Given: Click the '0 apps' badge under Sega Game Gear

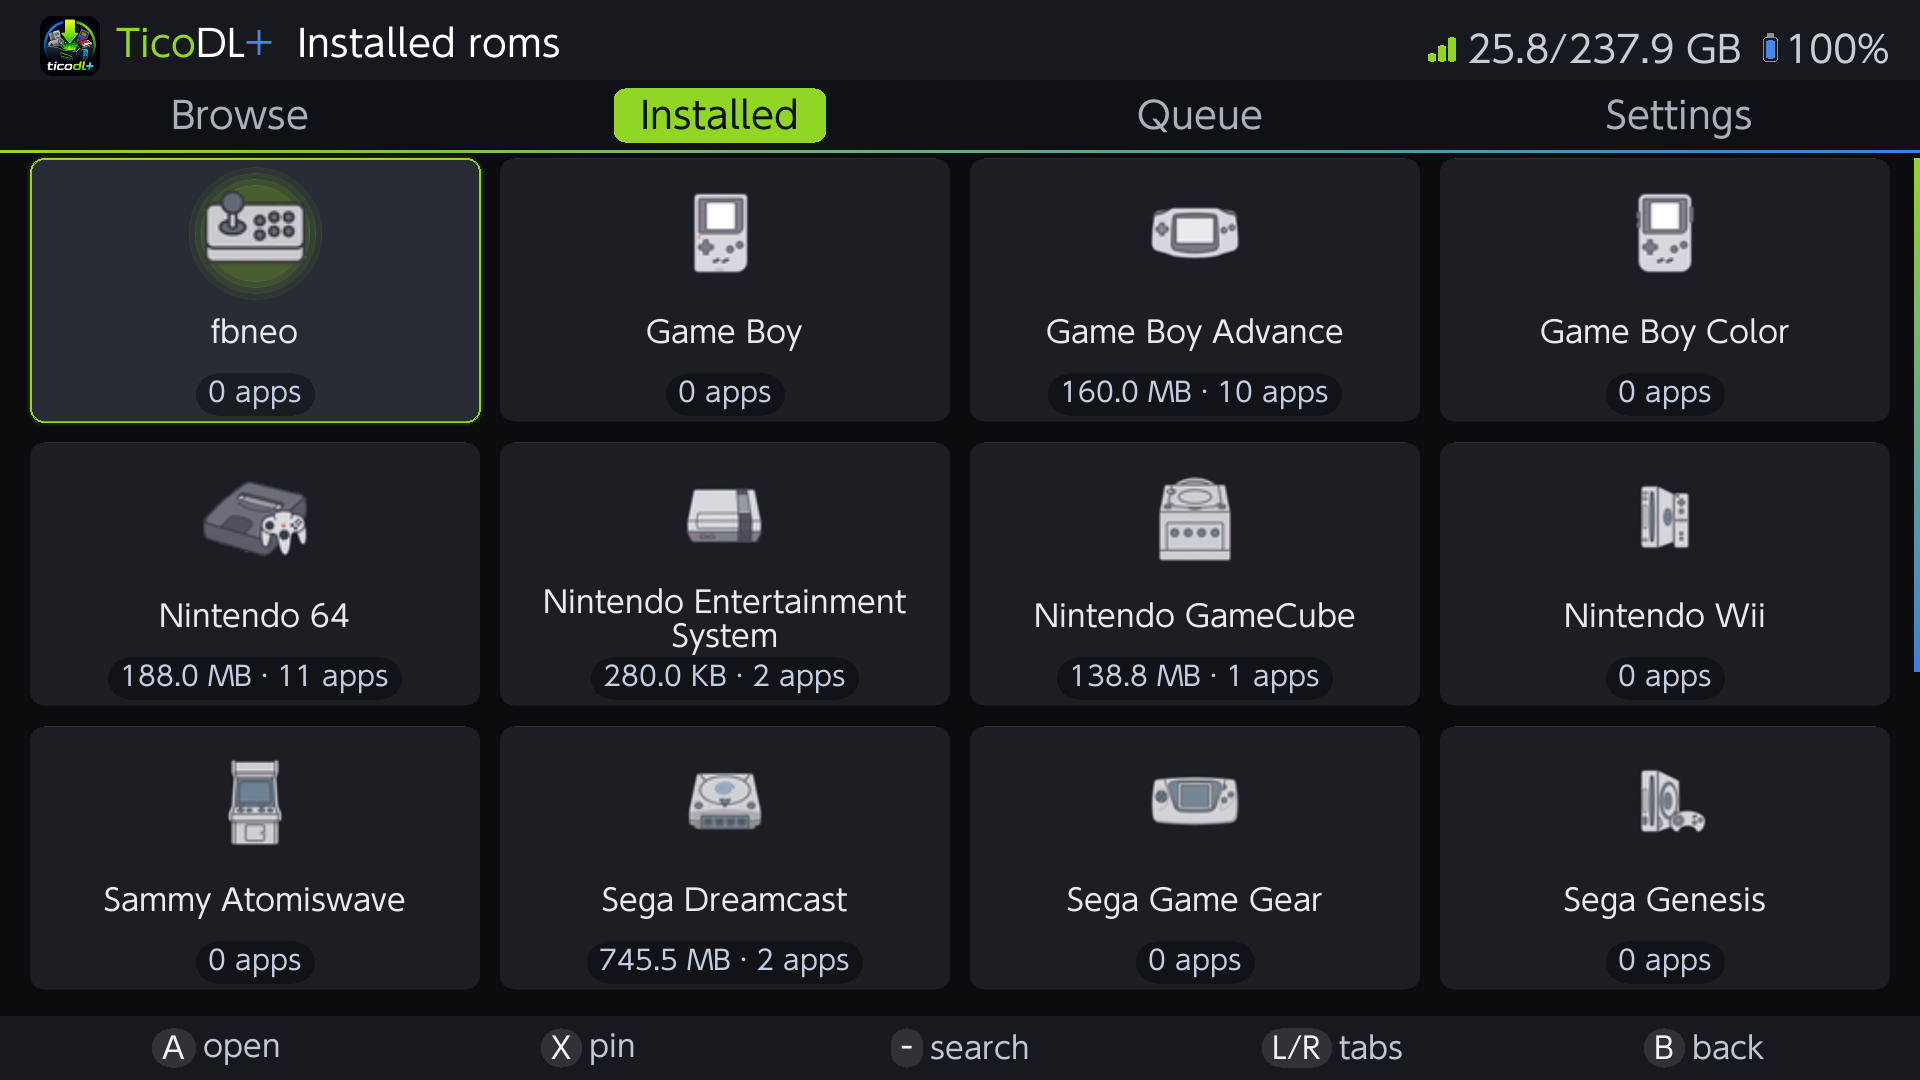Looking at the screenshot, I should pyautogui.click(x=1194, y=960).
